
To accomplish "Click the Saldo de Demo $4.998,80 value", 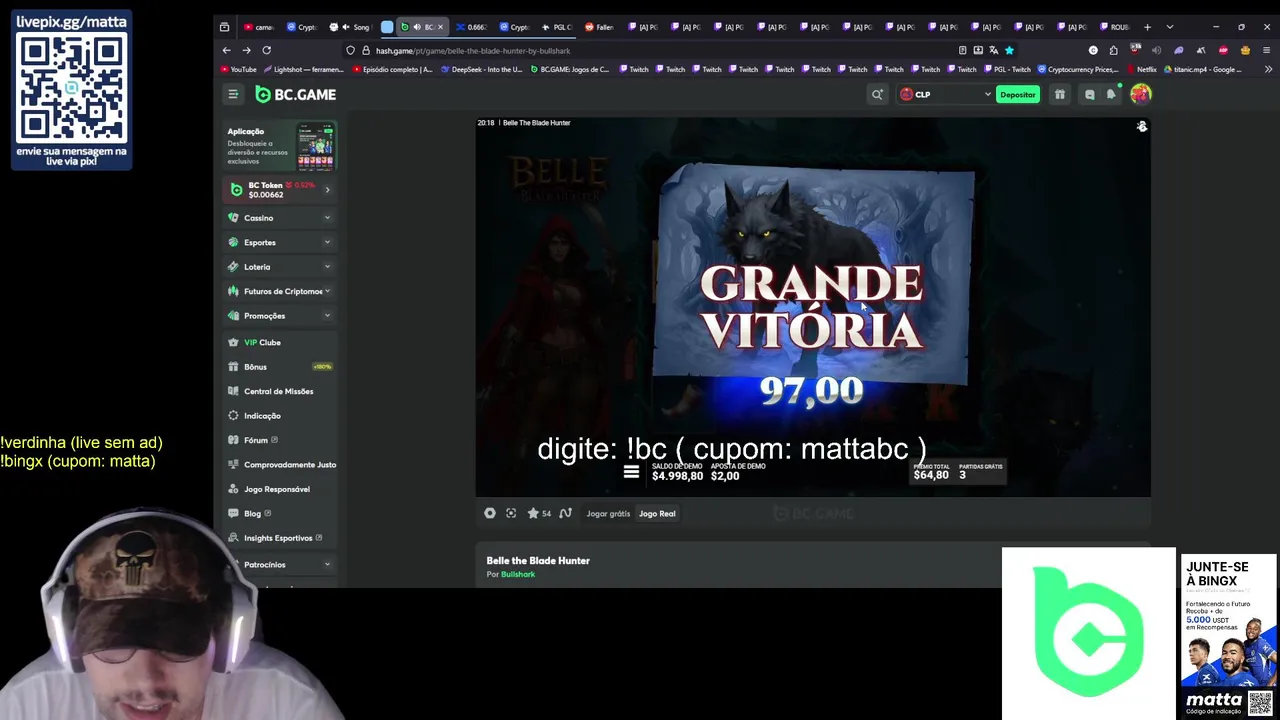I will 677,476.
